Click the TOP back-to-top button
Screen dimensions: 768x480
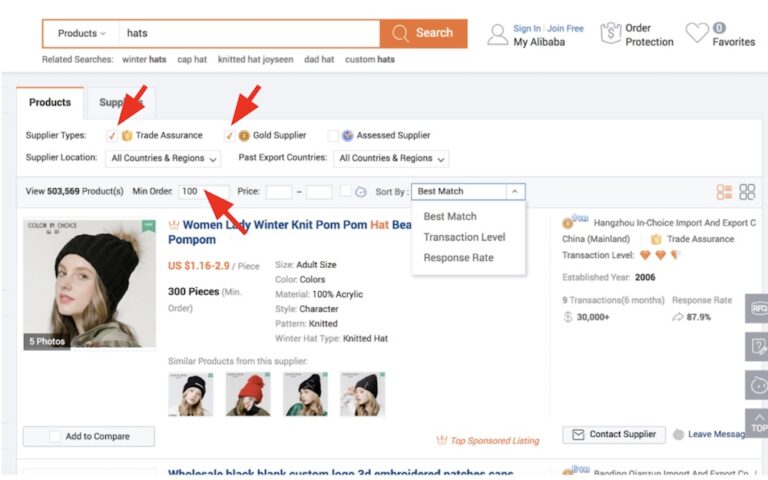[757, 423]
